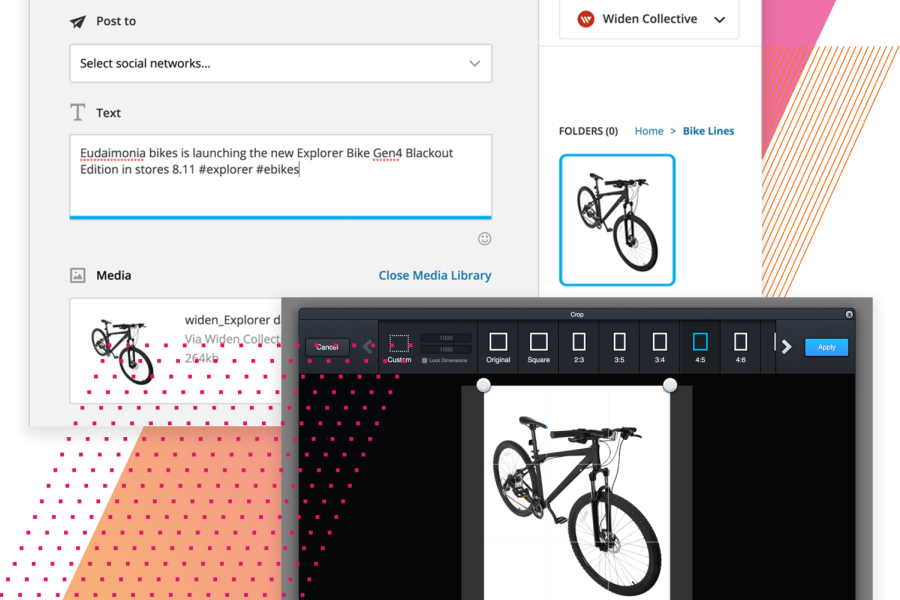Screen dimensions: 900x600
Task: Expand the Widen Collective source dropdown
Action: point(648,19)
